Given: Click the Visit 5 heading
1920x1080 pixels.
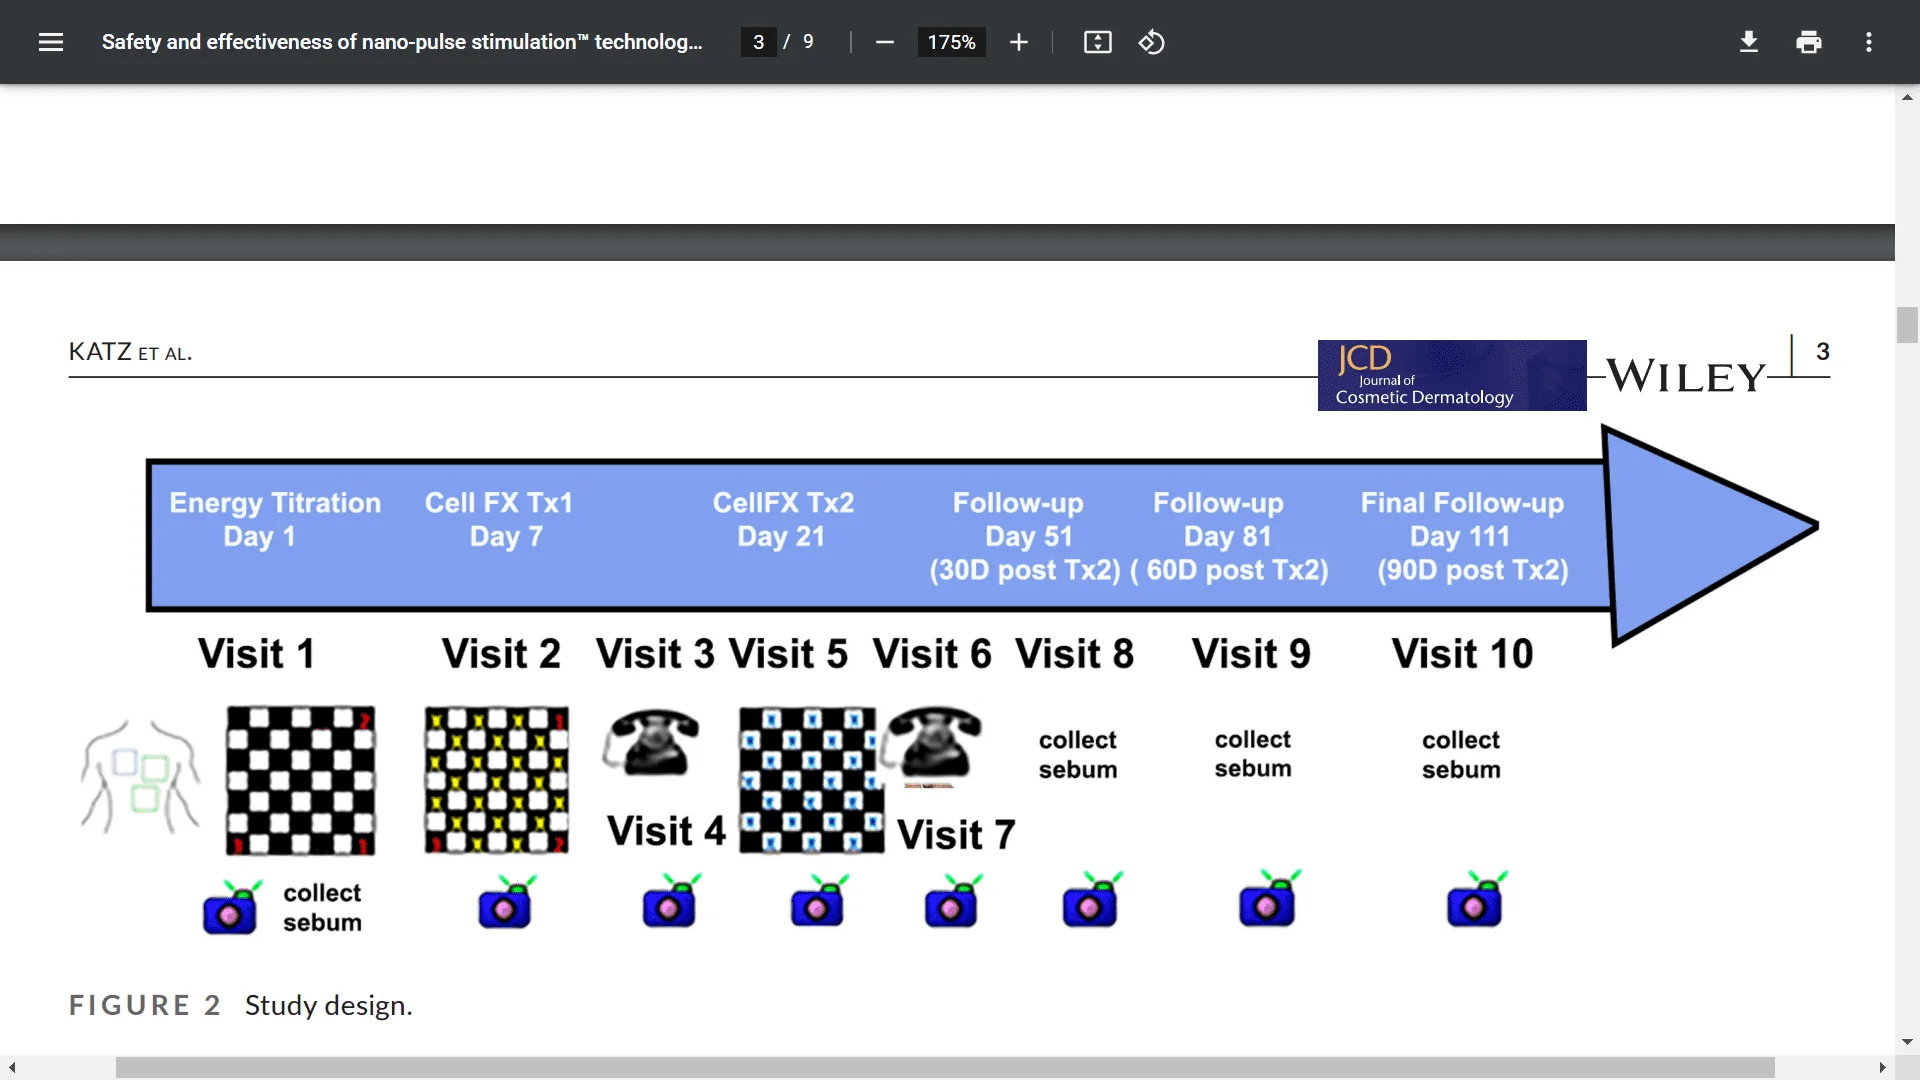Looking at the screenshot, I should coord(788,654).
